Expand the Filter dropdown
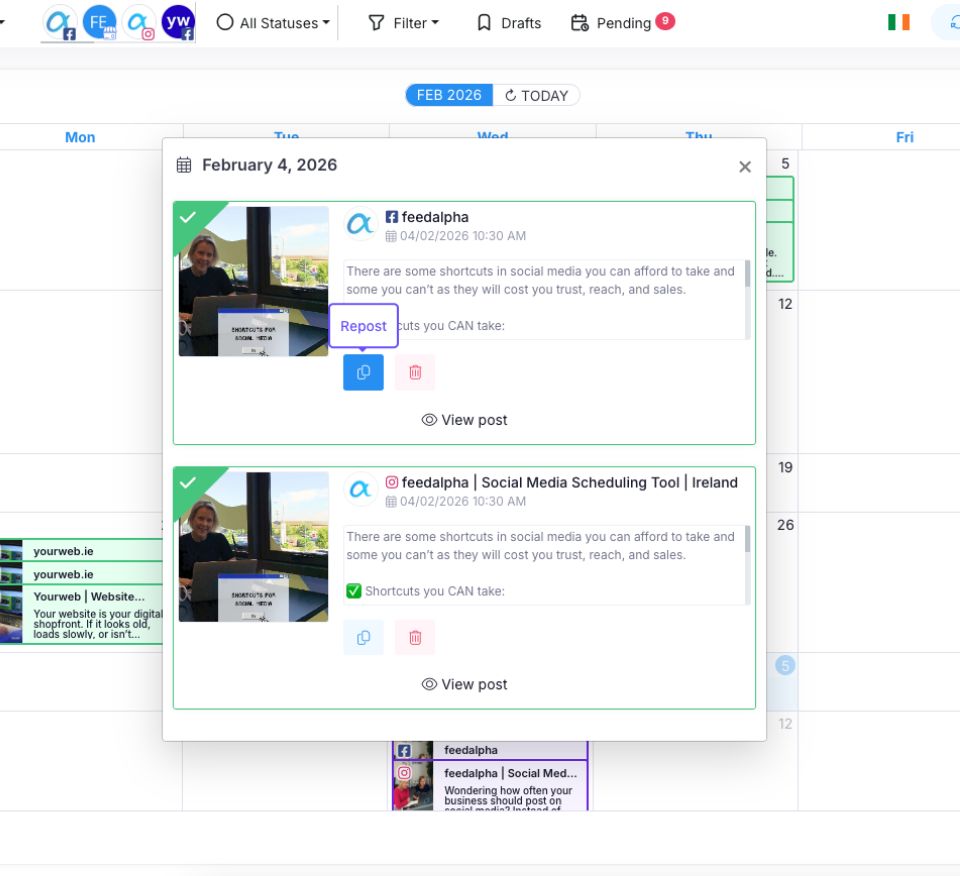Viewport: 960px width, 876px height. [403, 23]
